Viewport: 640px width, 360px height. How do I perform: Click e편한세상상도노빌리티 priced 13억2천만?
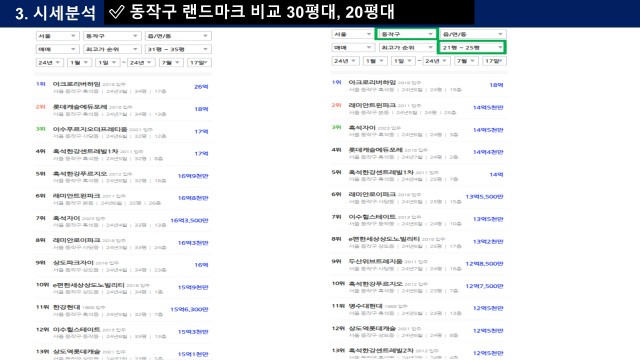click(384, 238)
